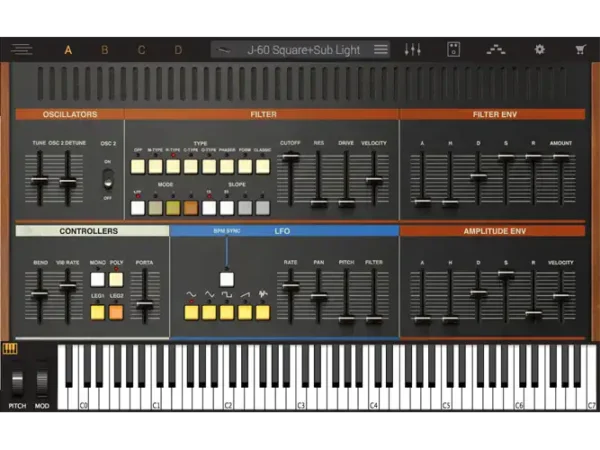Image resolution: width=600 pixels, height=450 pixels.
Task: Enable LEG2 legato mode
Action: (116, 312)
